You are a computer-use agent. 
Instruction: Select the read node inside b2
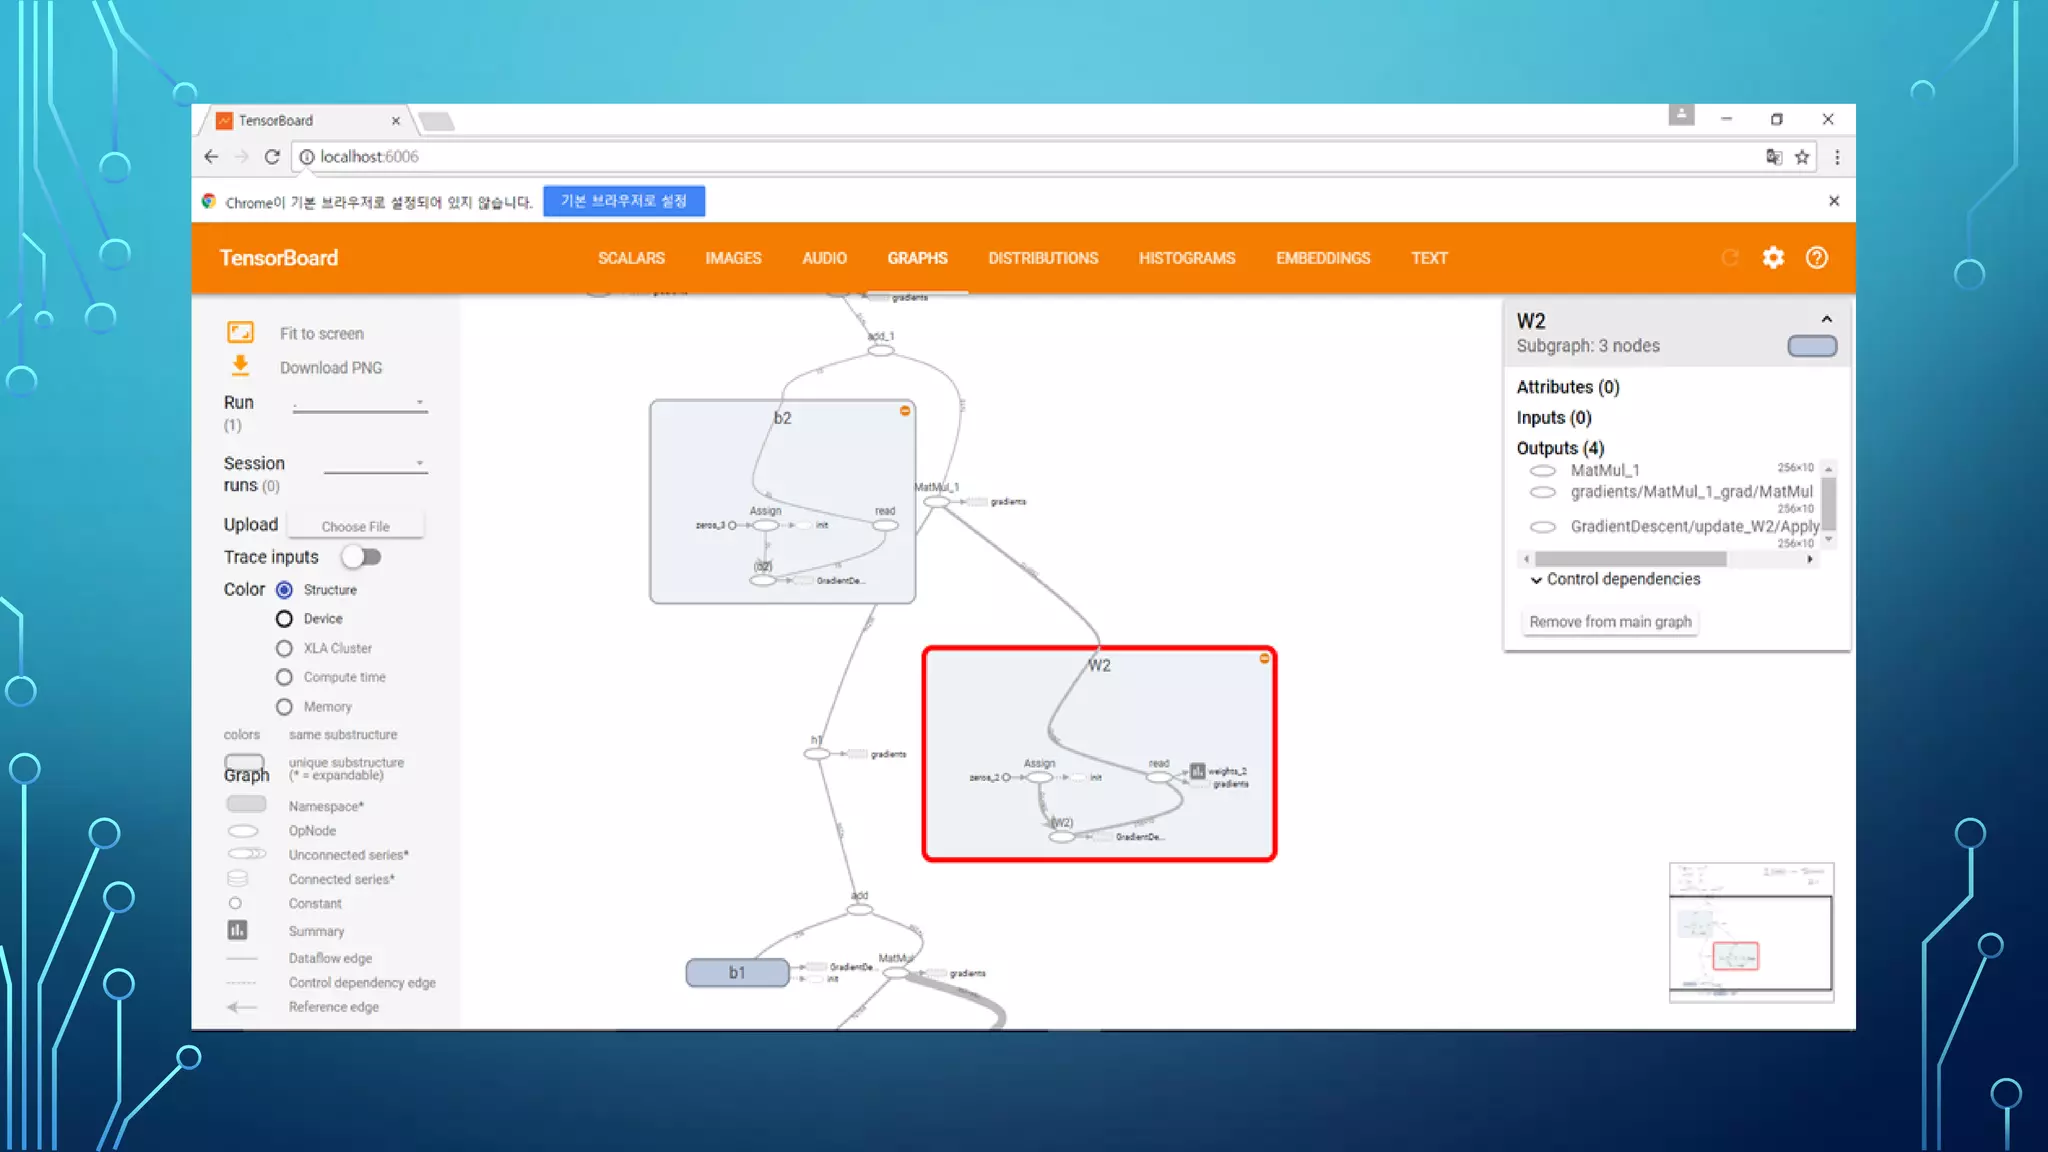pyautogui.click(x=885, y=525)
